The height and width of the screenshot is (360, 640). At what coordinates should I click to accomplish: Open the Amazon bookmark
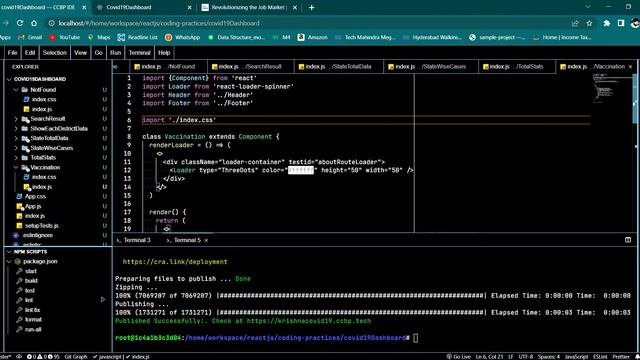[x=313, y=37]
